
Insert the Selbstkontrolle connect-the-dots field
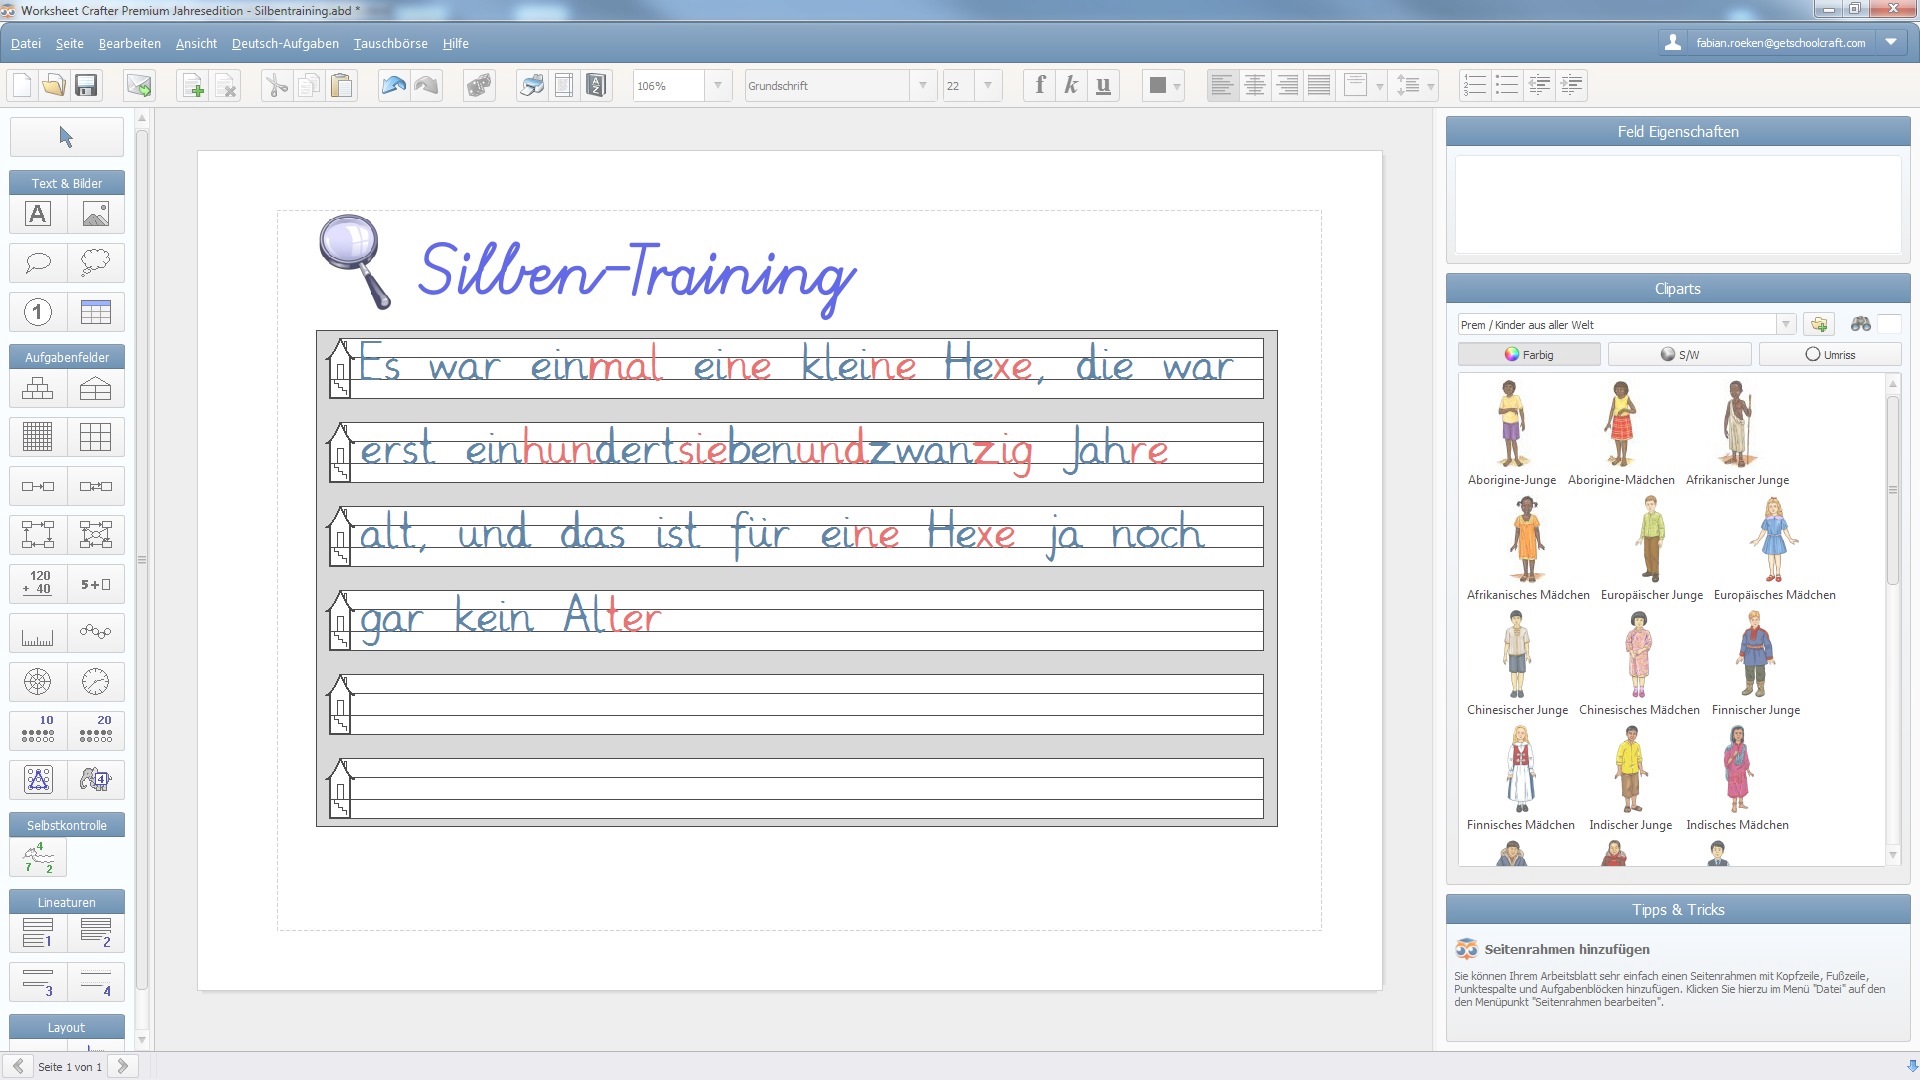38,857
